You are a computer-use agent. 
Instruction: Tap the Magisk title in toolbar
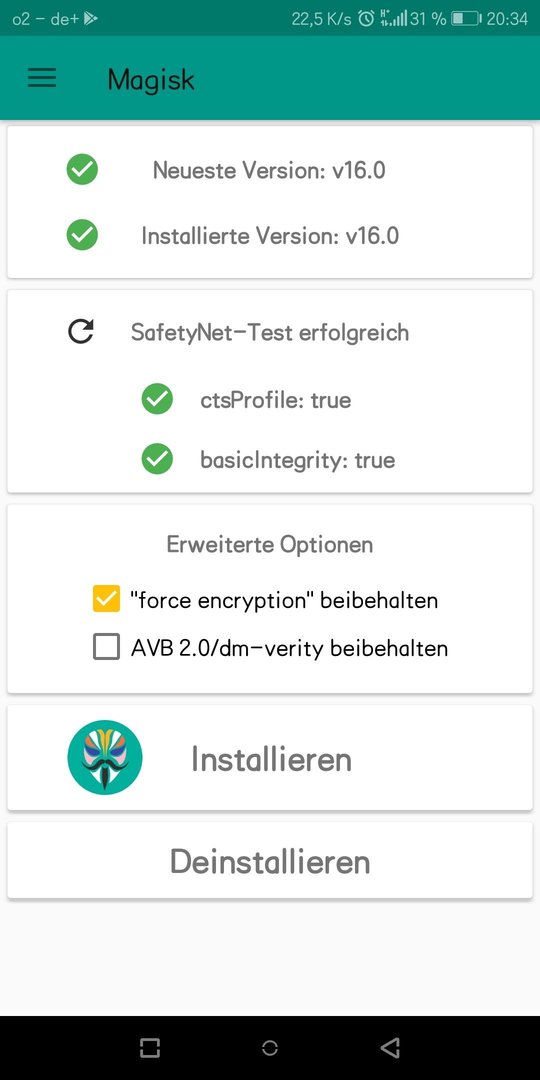tap(151, 80)
